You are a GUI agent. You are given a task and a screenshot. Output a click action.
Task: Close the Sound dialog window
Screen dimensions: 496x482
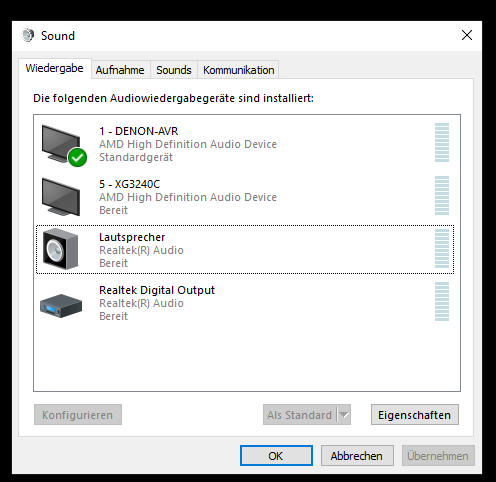pyautogui.click(x=467, y=35)
